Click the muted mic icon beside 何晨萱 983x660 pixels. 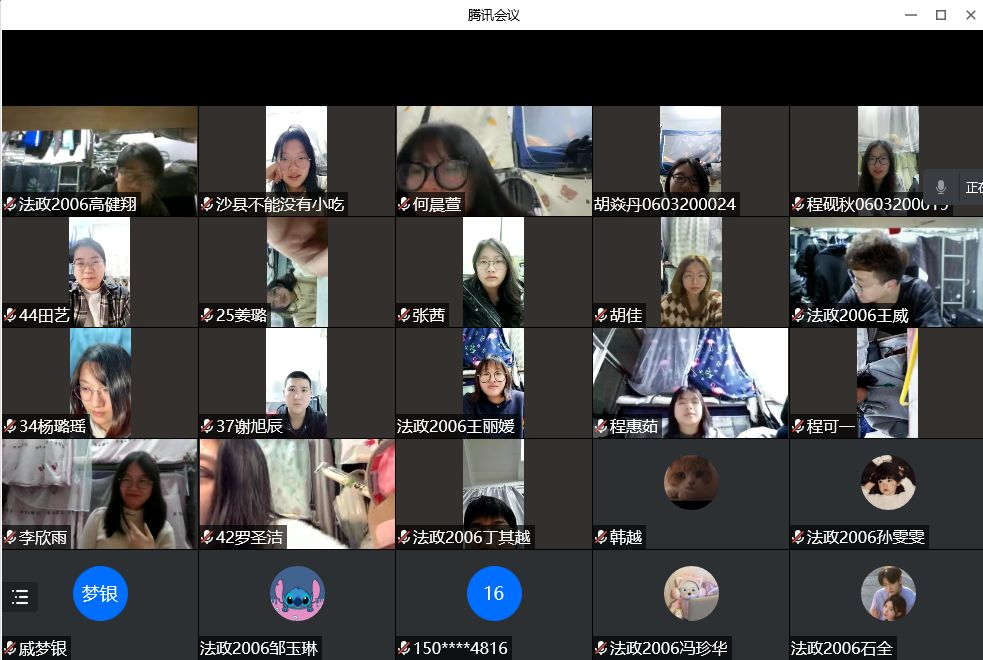(404, 204)
